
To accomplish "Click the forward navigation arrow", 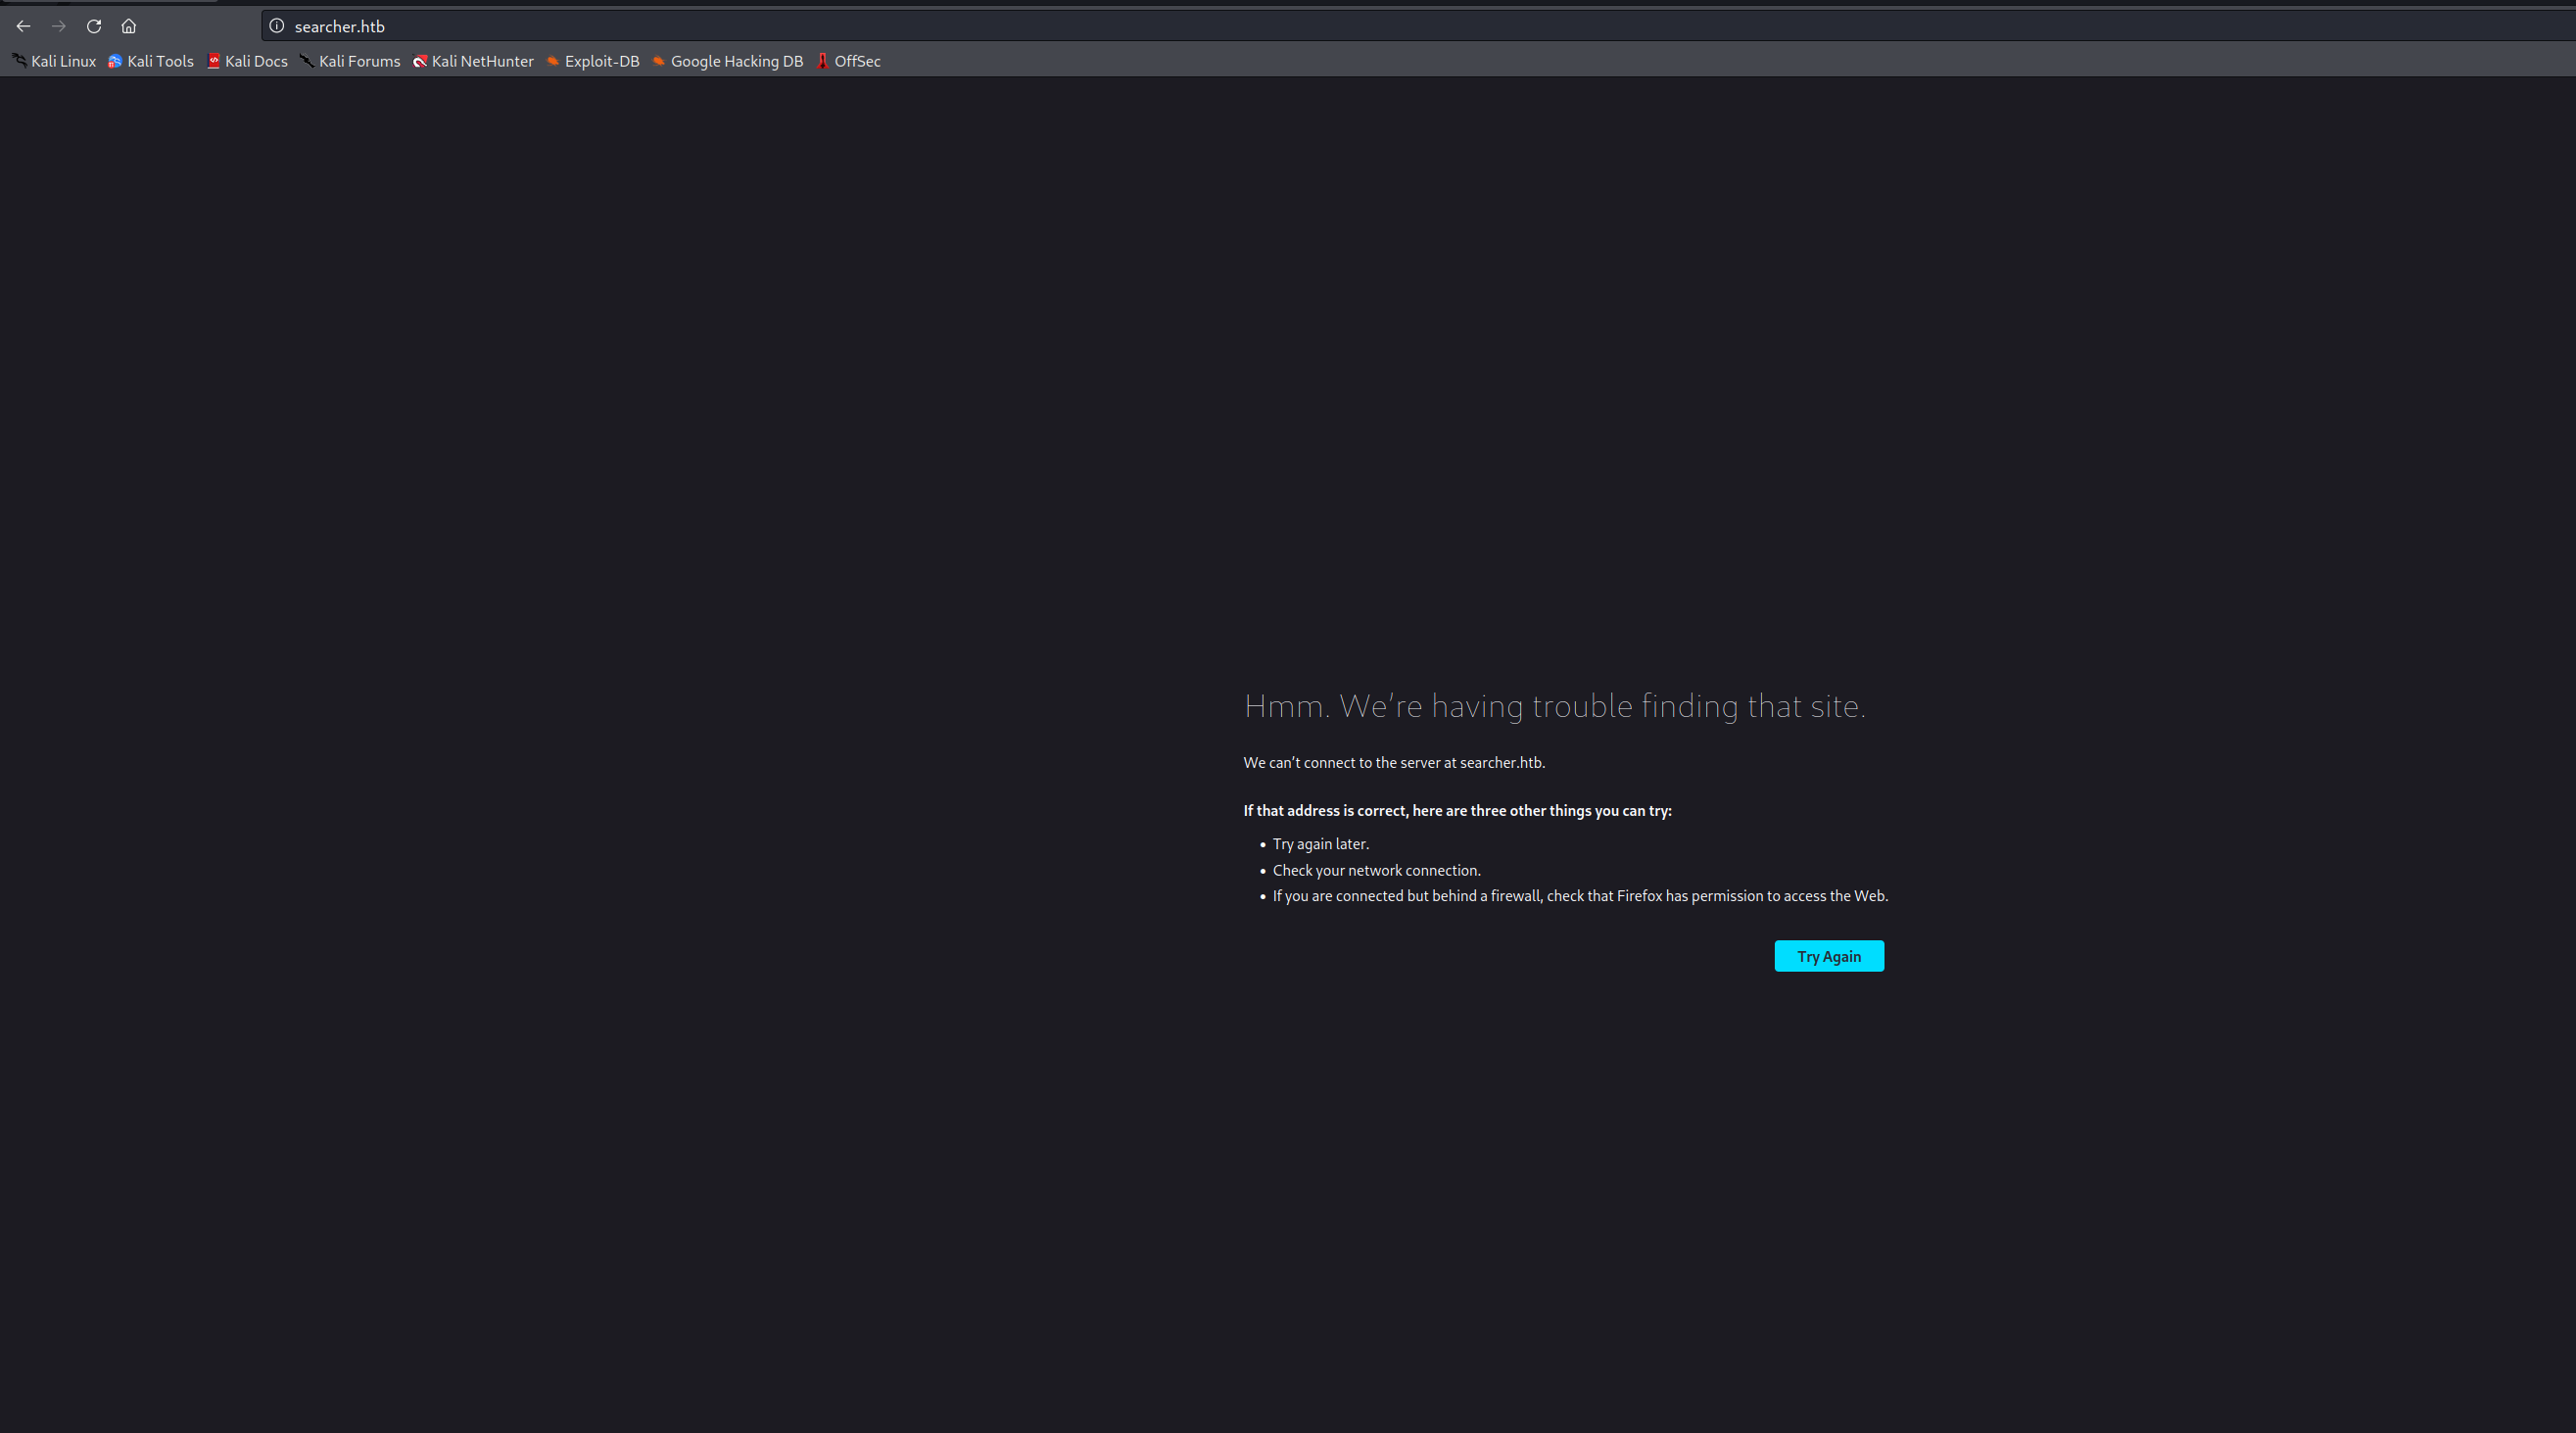I will pyautogui.click(x=58, y=26).
